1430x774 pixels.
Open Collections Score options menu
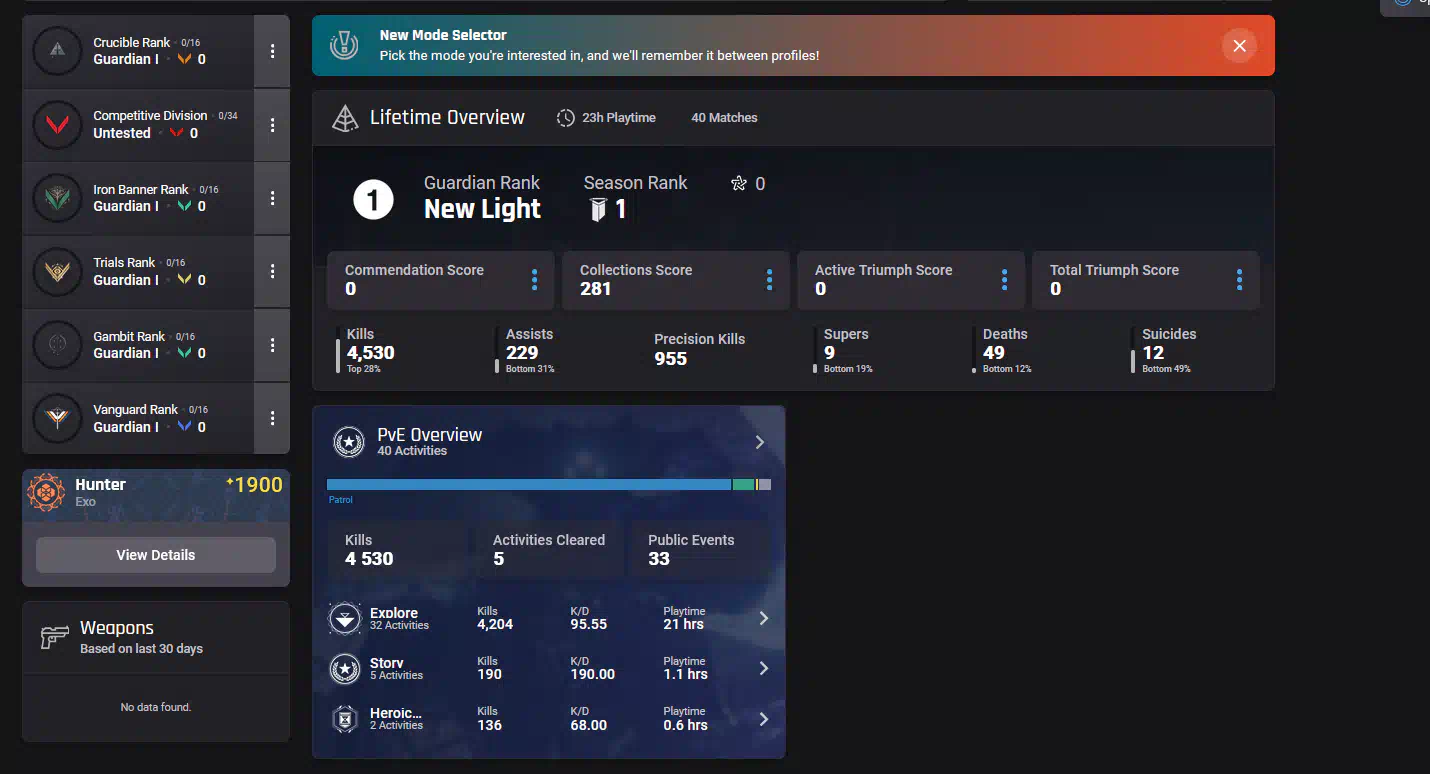[x=769, y=280]
